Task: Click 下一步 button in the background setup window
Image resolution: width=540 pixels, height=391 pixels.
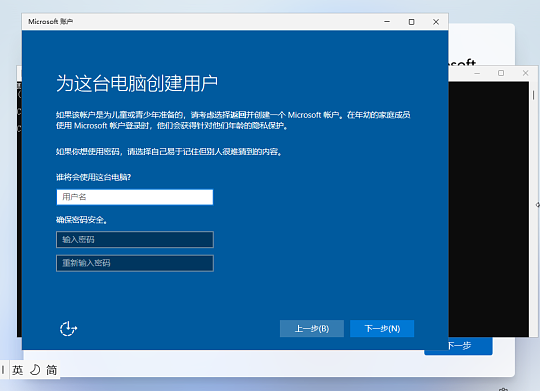Action: pos(458,346)
